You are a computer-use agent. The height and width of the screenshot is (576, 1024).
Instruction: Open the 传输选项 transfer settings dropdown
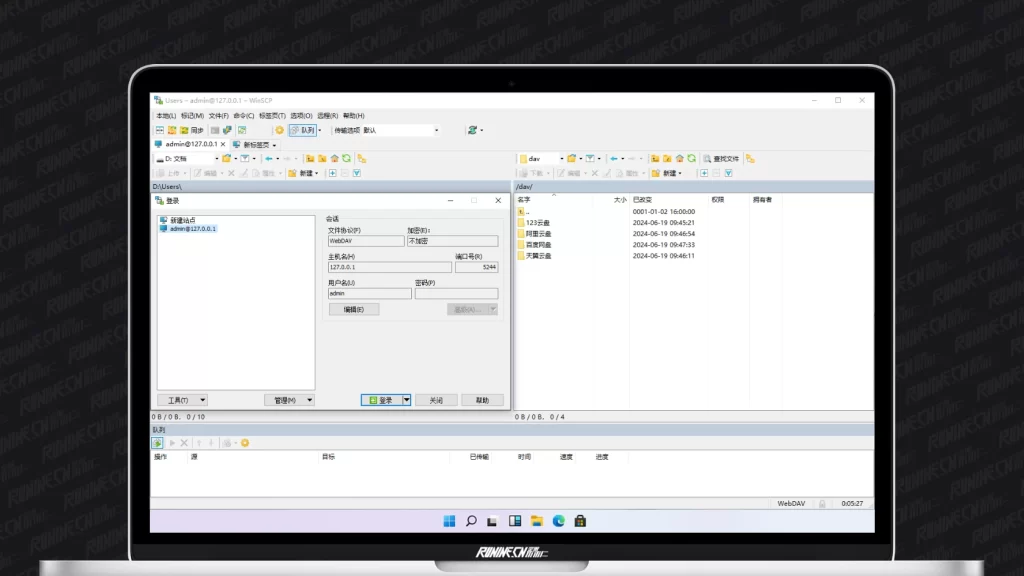click(x=436, y=130)
